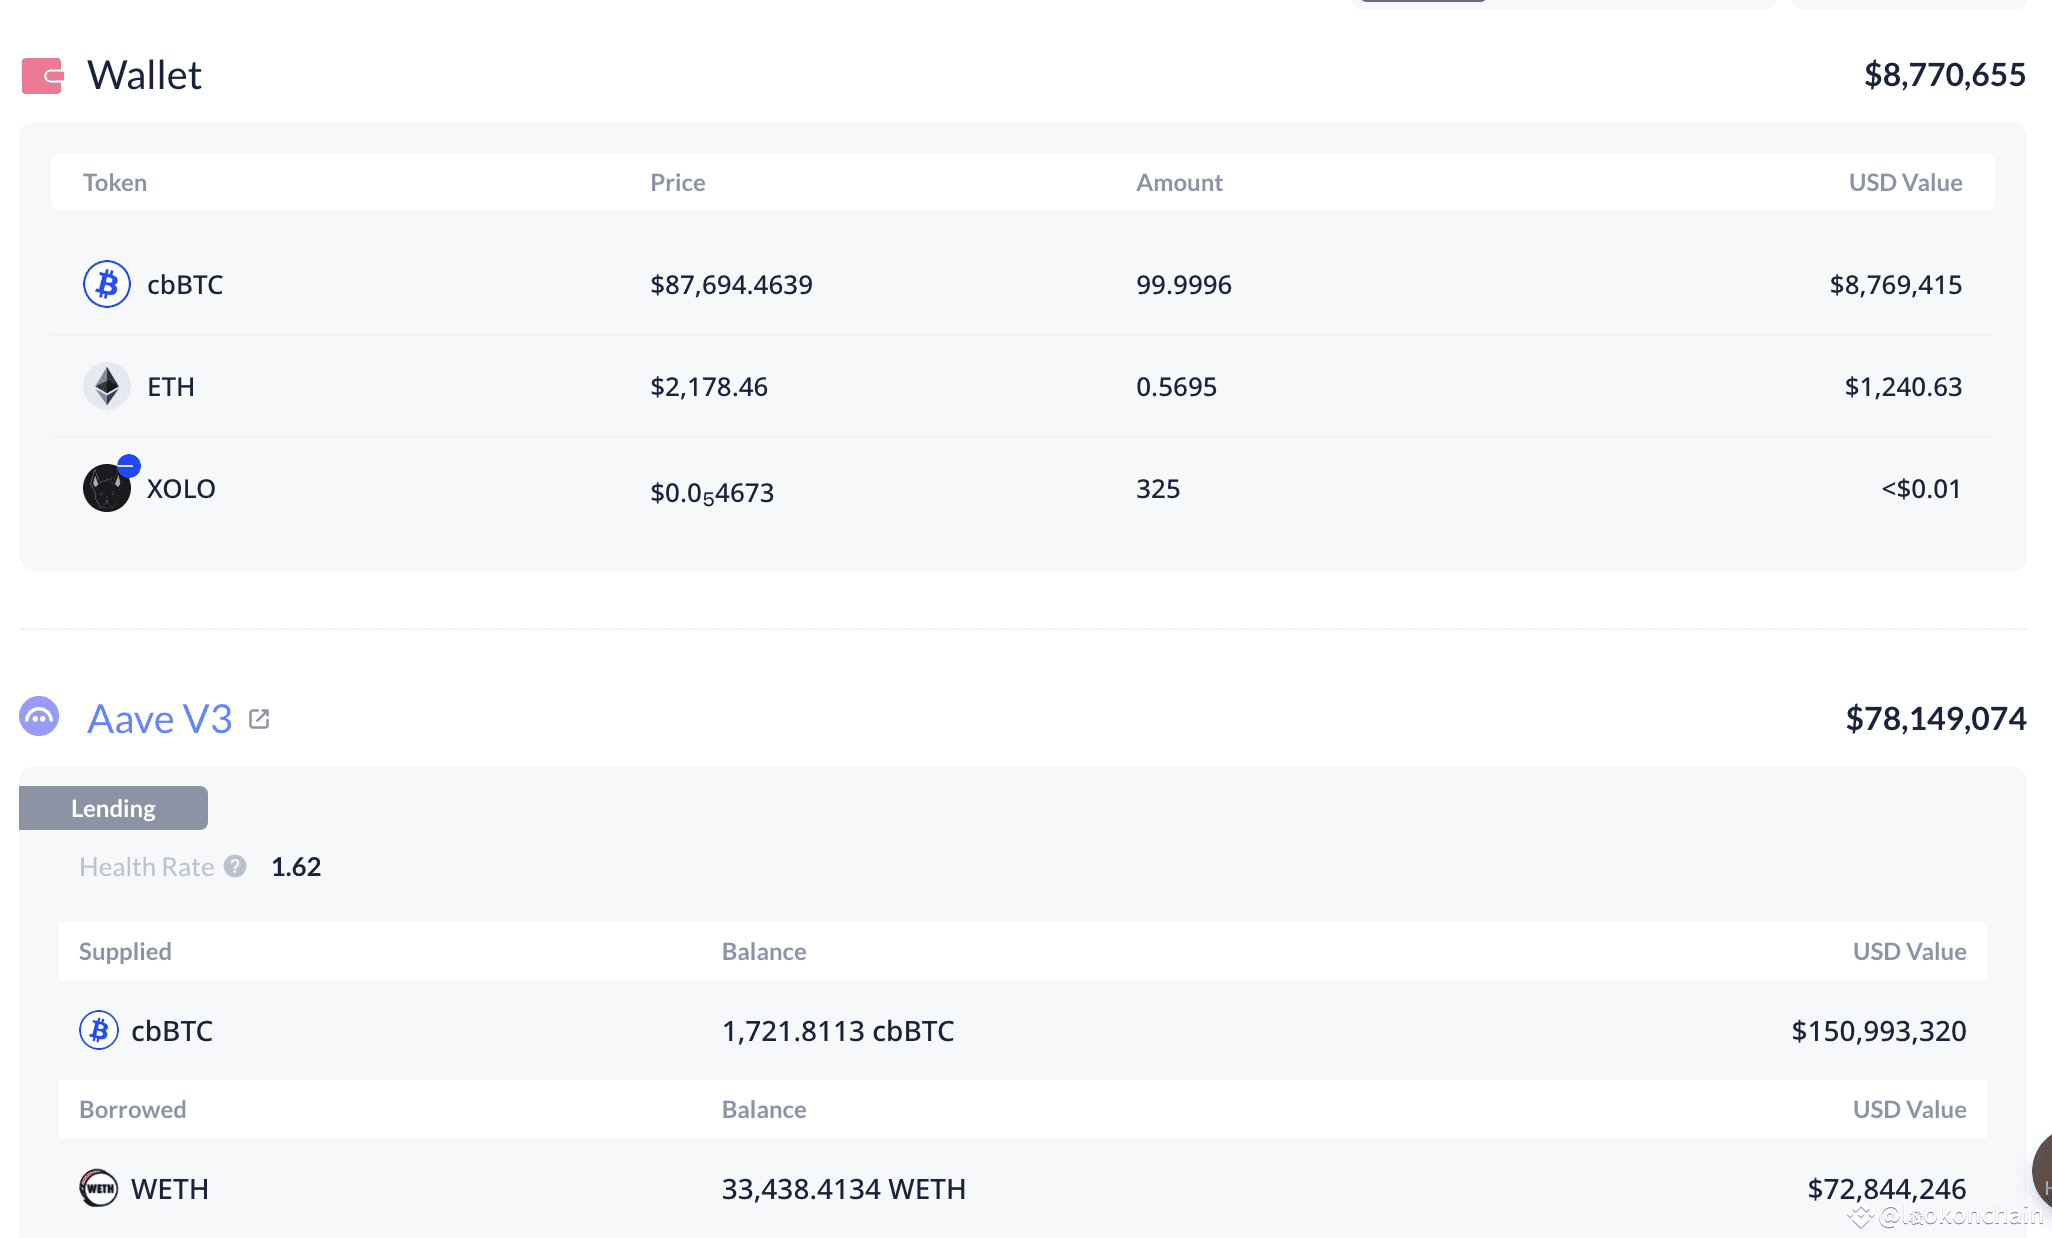The height and width of the screenshot is (1238, 2052).
Task: Expand the cbBTC wallet row details
Action: click(x=1000, y=284)
